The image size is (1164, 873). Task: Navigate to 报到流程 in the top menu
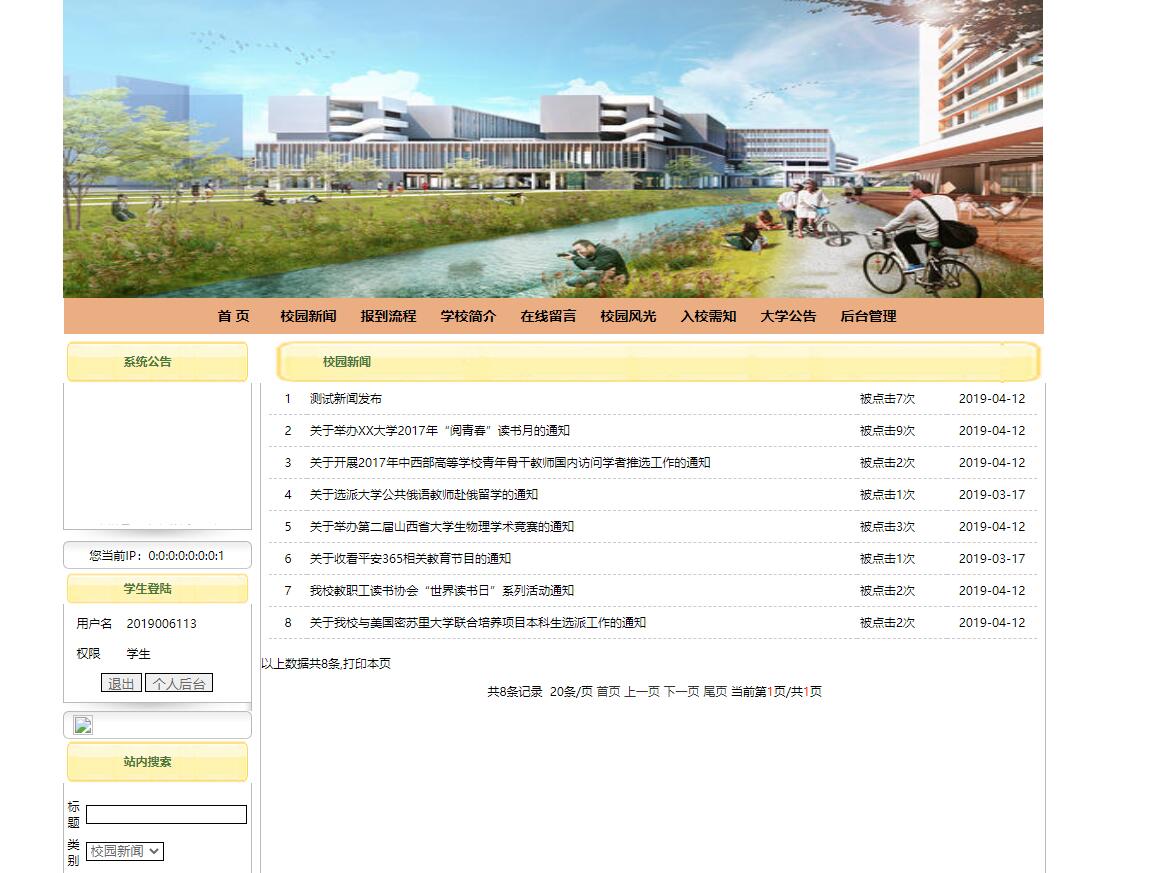[x=388, y=316]
